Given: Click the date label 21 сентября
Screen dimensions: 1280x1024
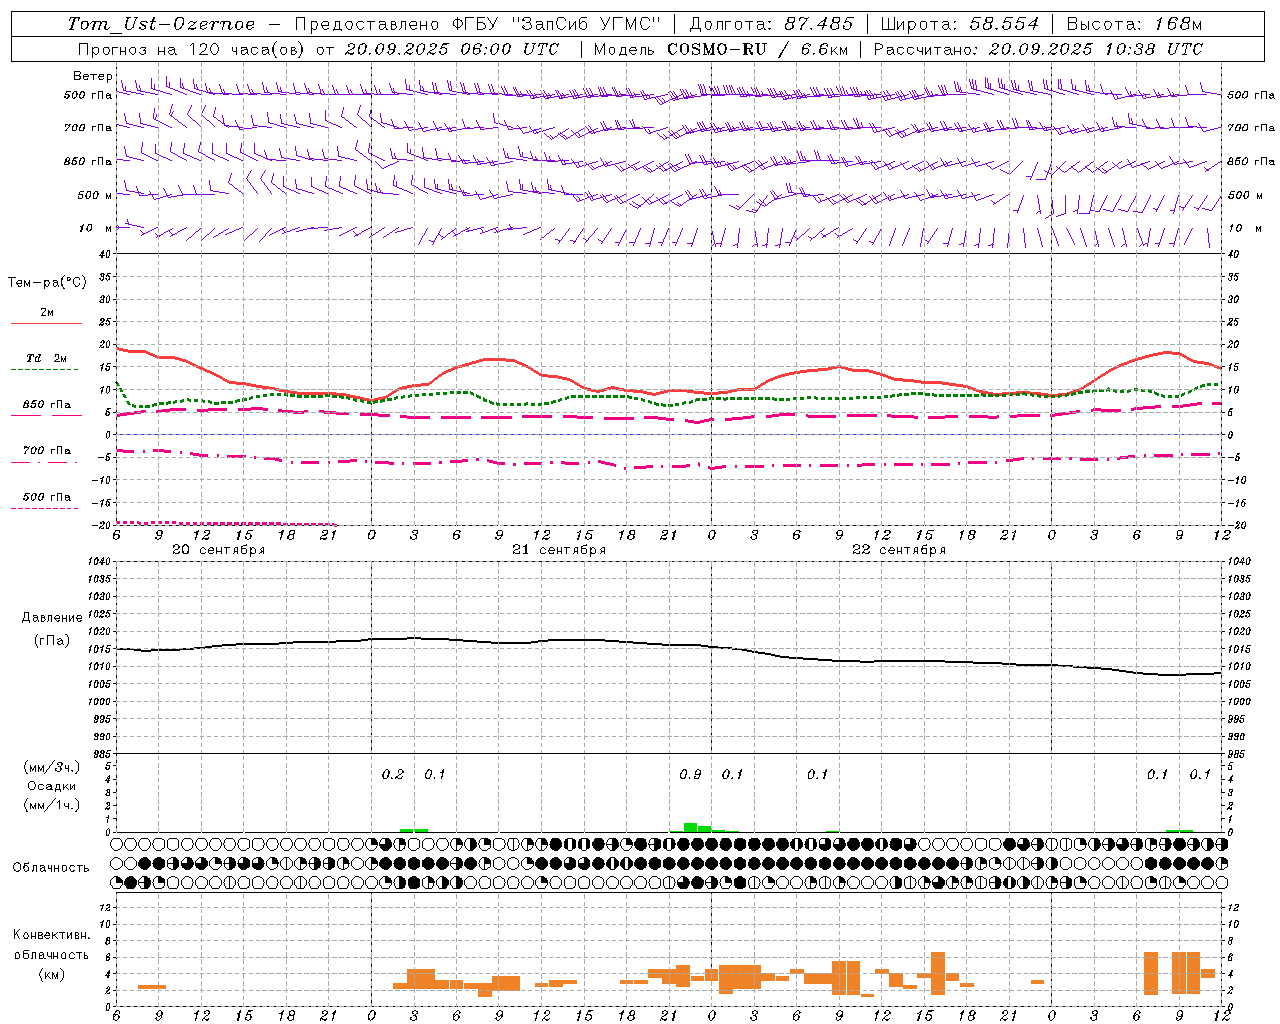Looking at the screenshot, I should (559, 550).
